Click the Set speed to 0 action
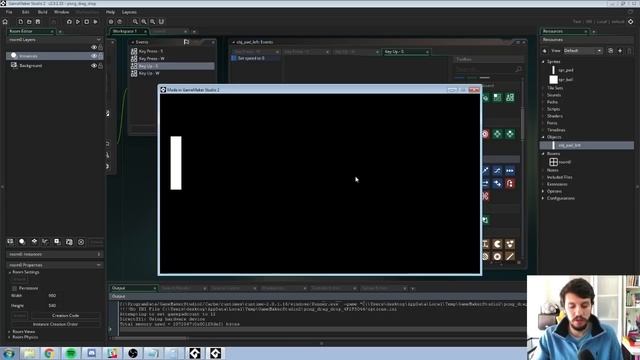Image resolution: width=640 pixels, height=360 pixels. coord(255,58)
